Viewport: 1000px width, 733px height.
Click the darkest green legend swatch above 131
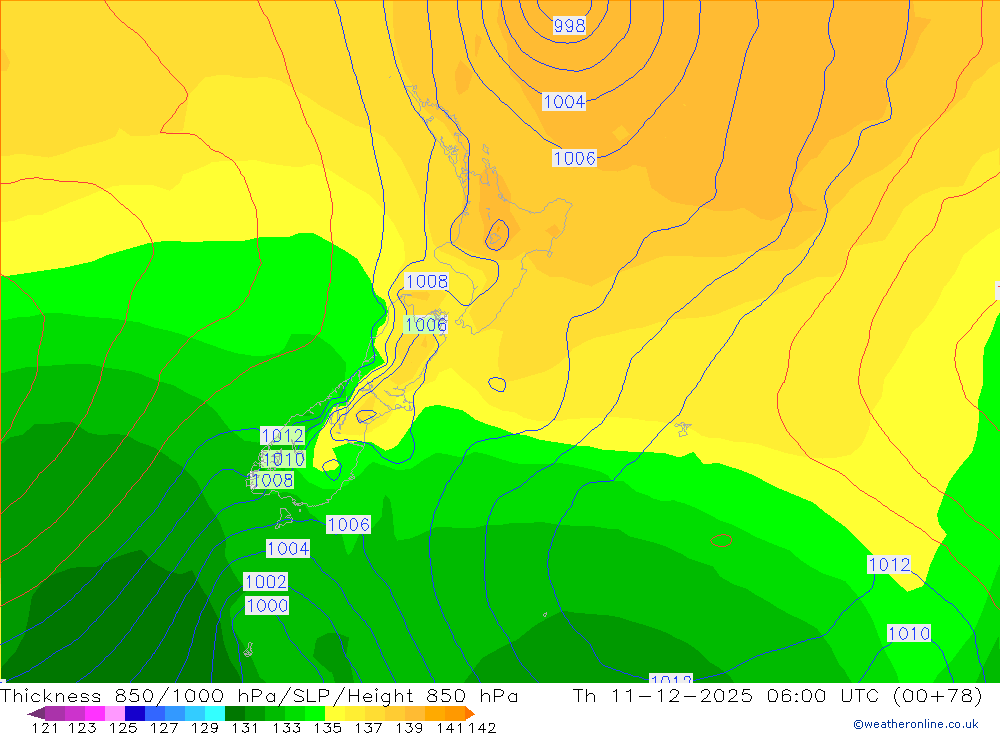click(235, 713)
